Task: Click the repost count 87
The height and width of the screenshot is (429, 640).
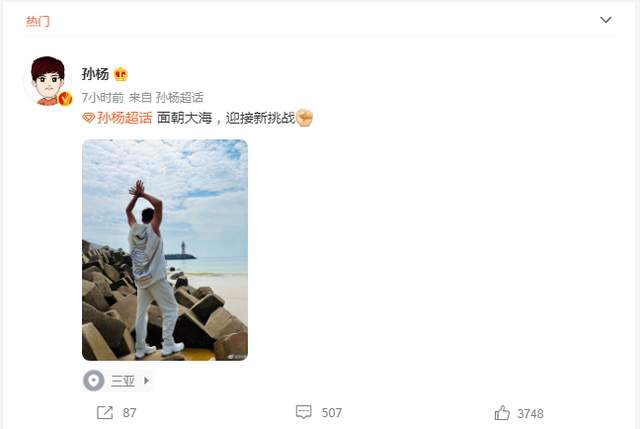Action: (129, 413)
